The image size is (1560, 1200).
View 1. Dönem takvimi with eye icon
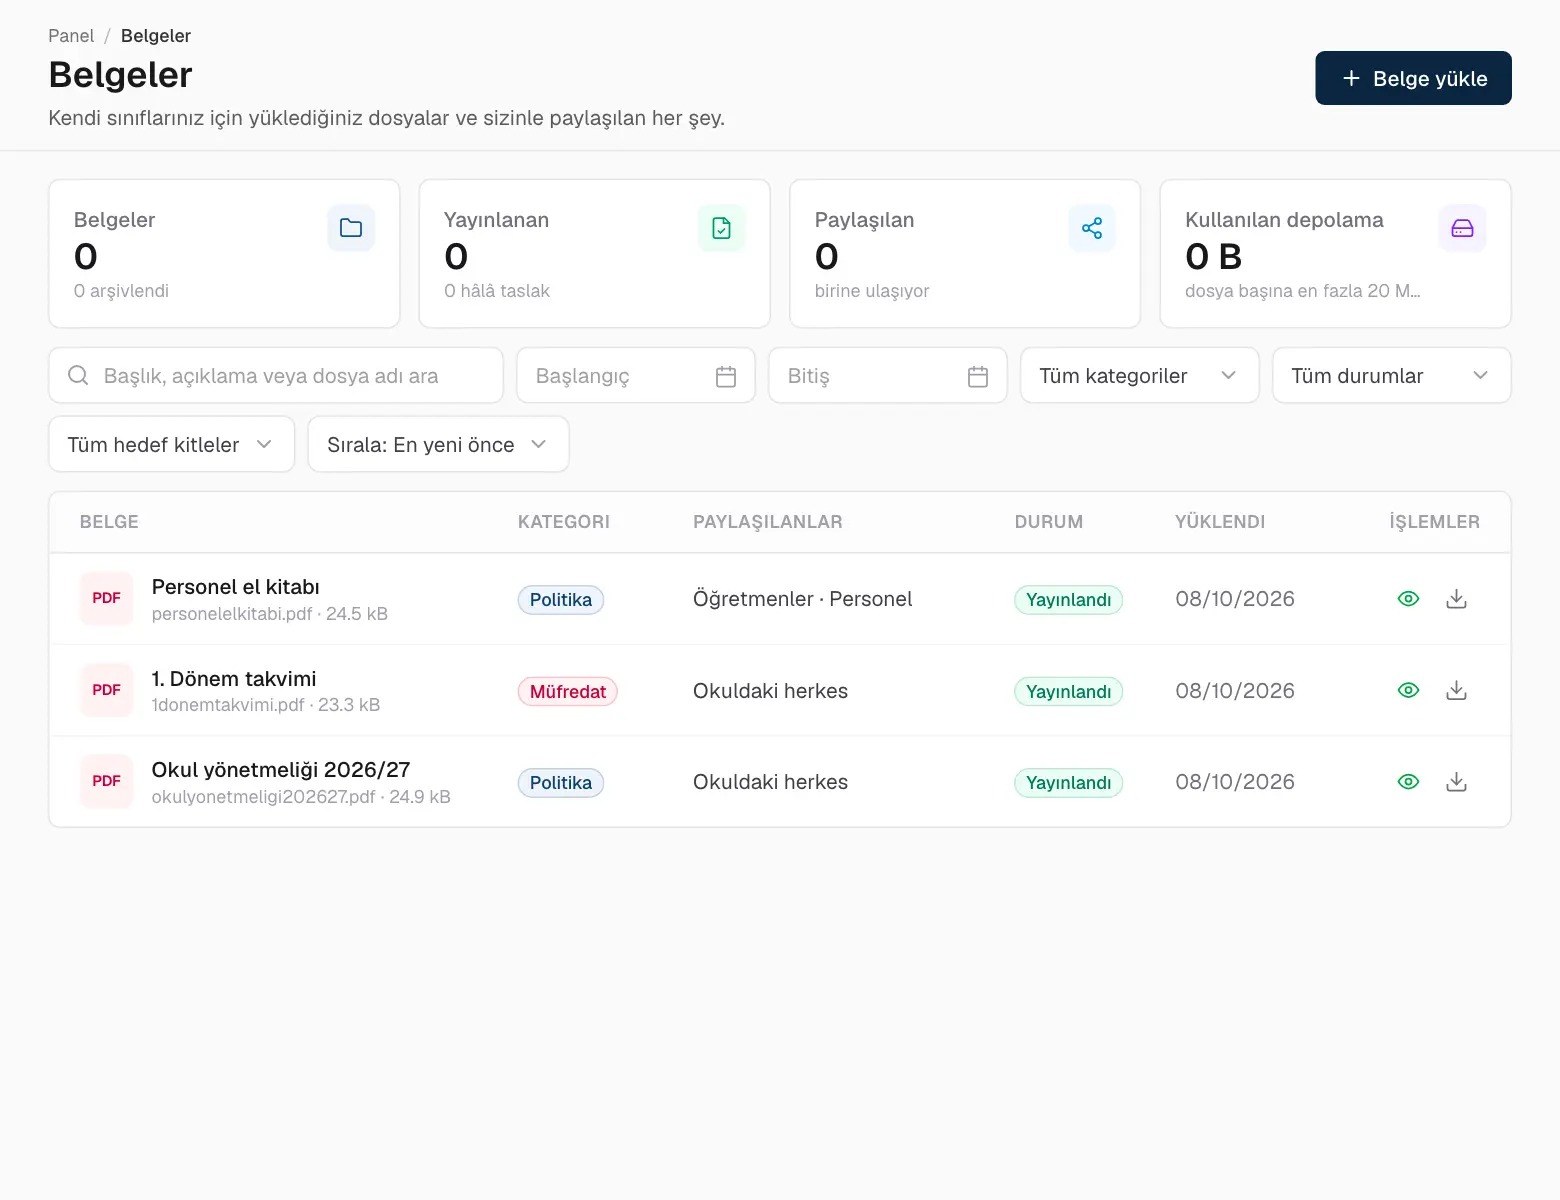coord(1408,690)
